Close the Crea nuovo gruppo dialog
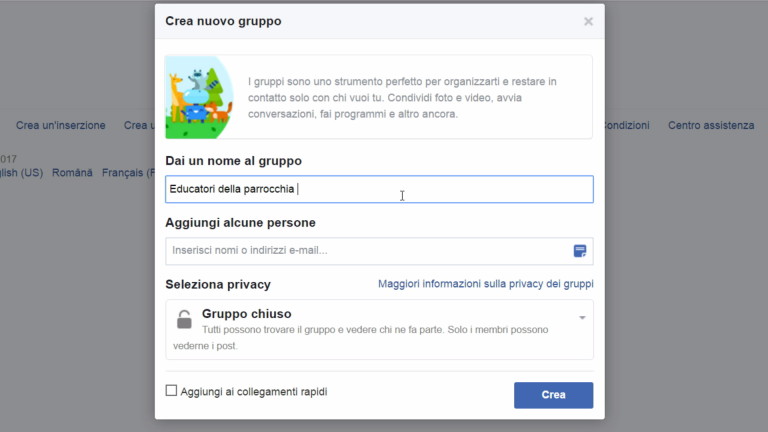768x432 pixels. coord(588,21)
